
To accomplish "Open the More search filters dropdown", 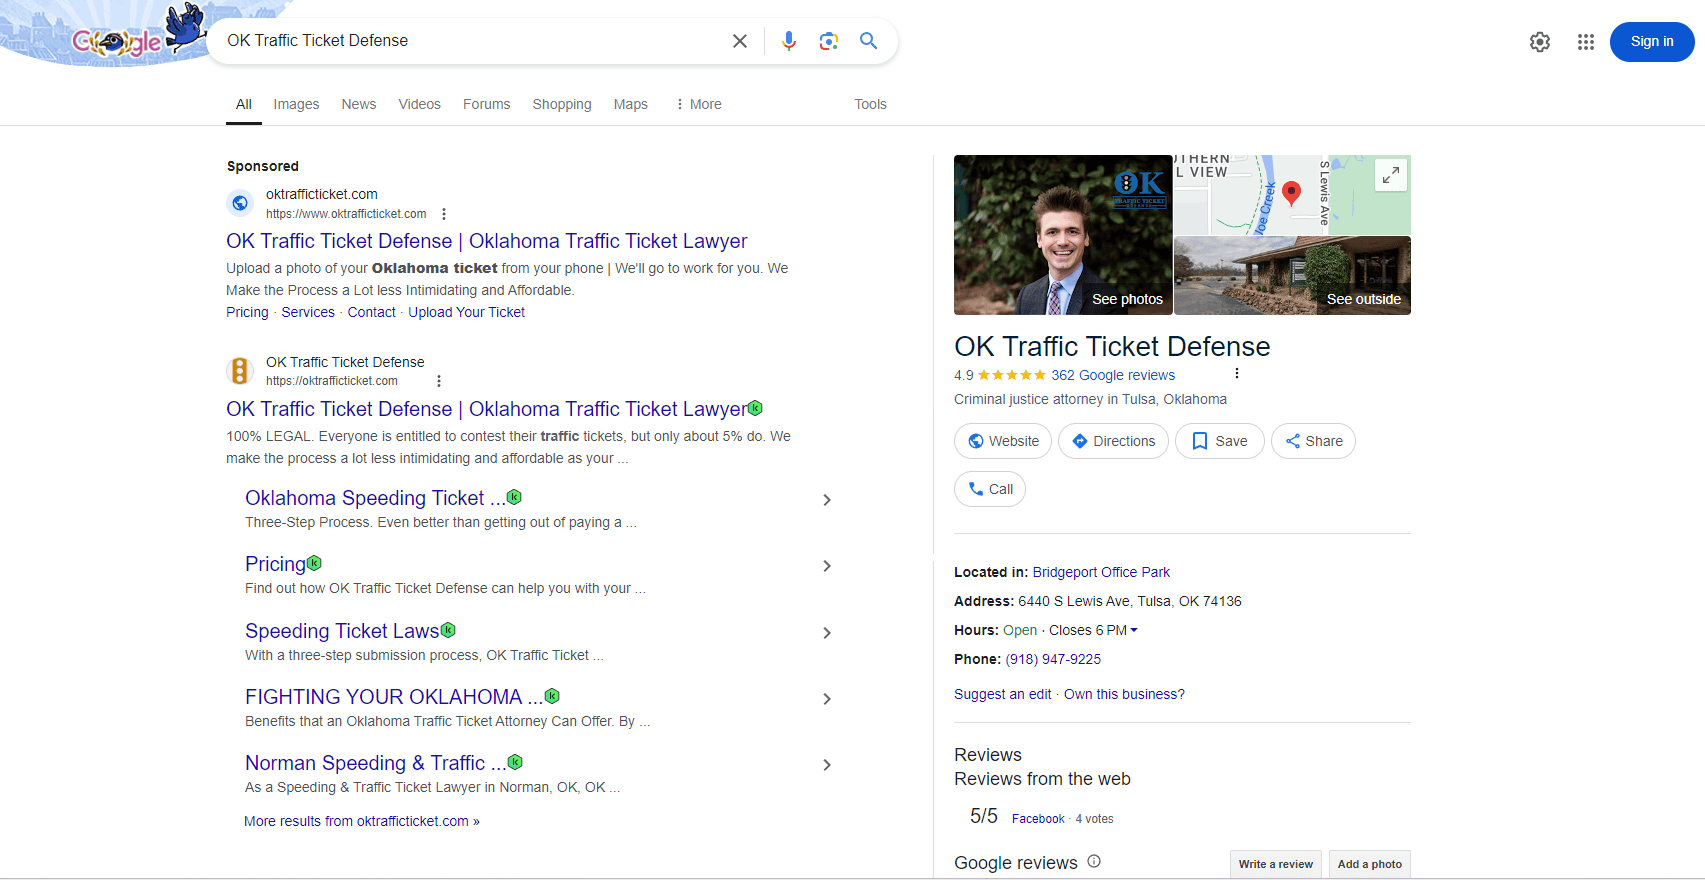I will tap(698, 104).
